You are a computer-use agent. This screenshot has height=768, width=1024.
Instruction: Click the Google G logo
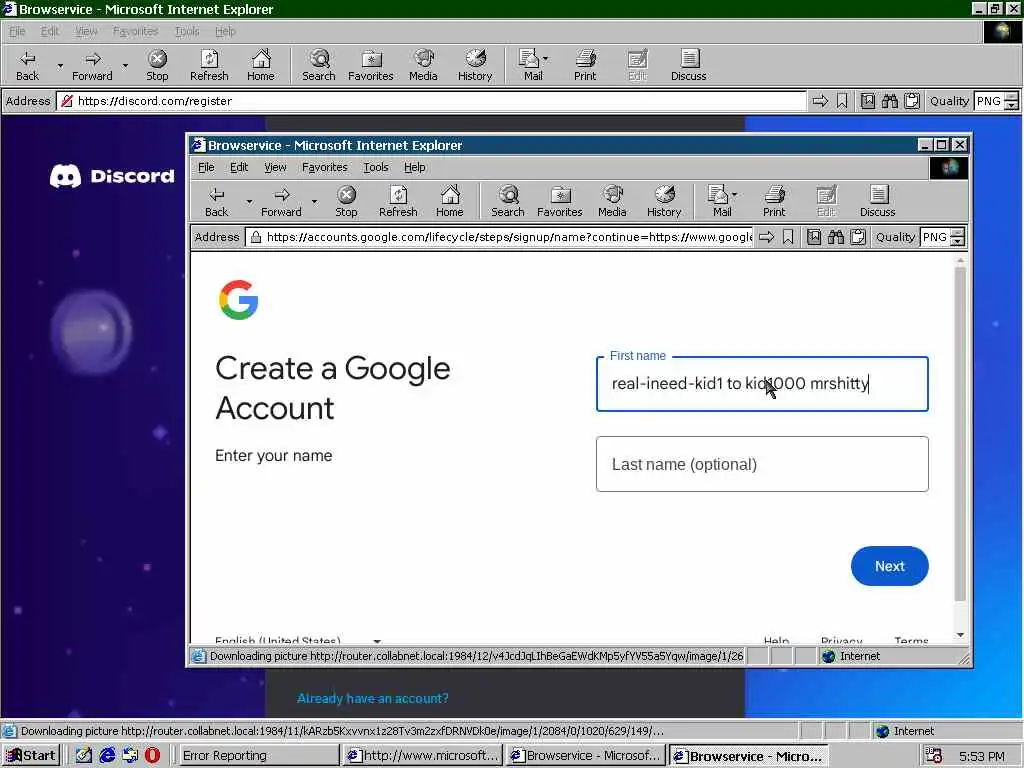point(238,300)
